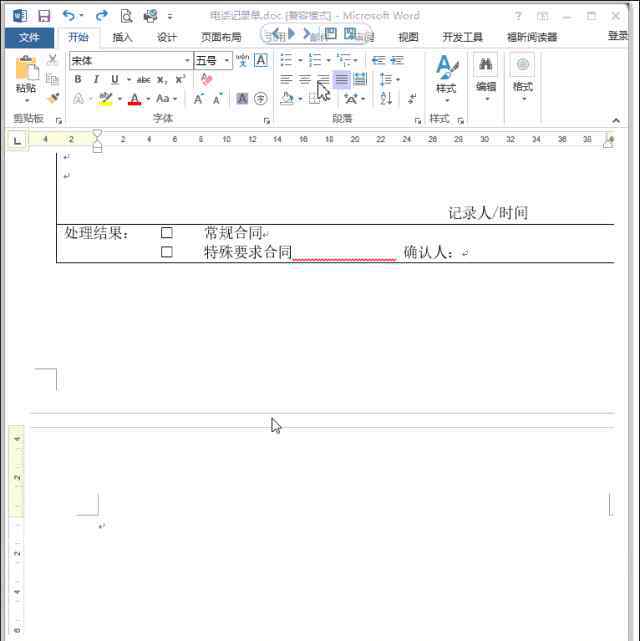Toggle underline formatting

pyautogui.click(x=115, y=79)
